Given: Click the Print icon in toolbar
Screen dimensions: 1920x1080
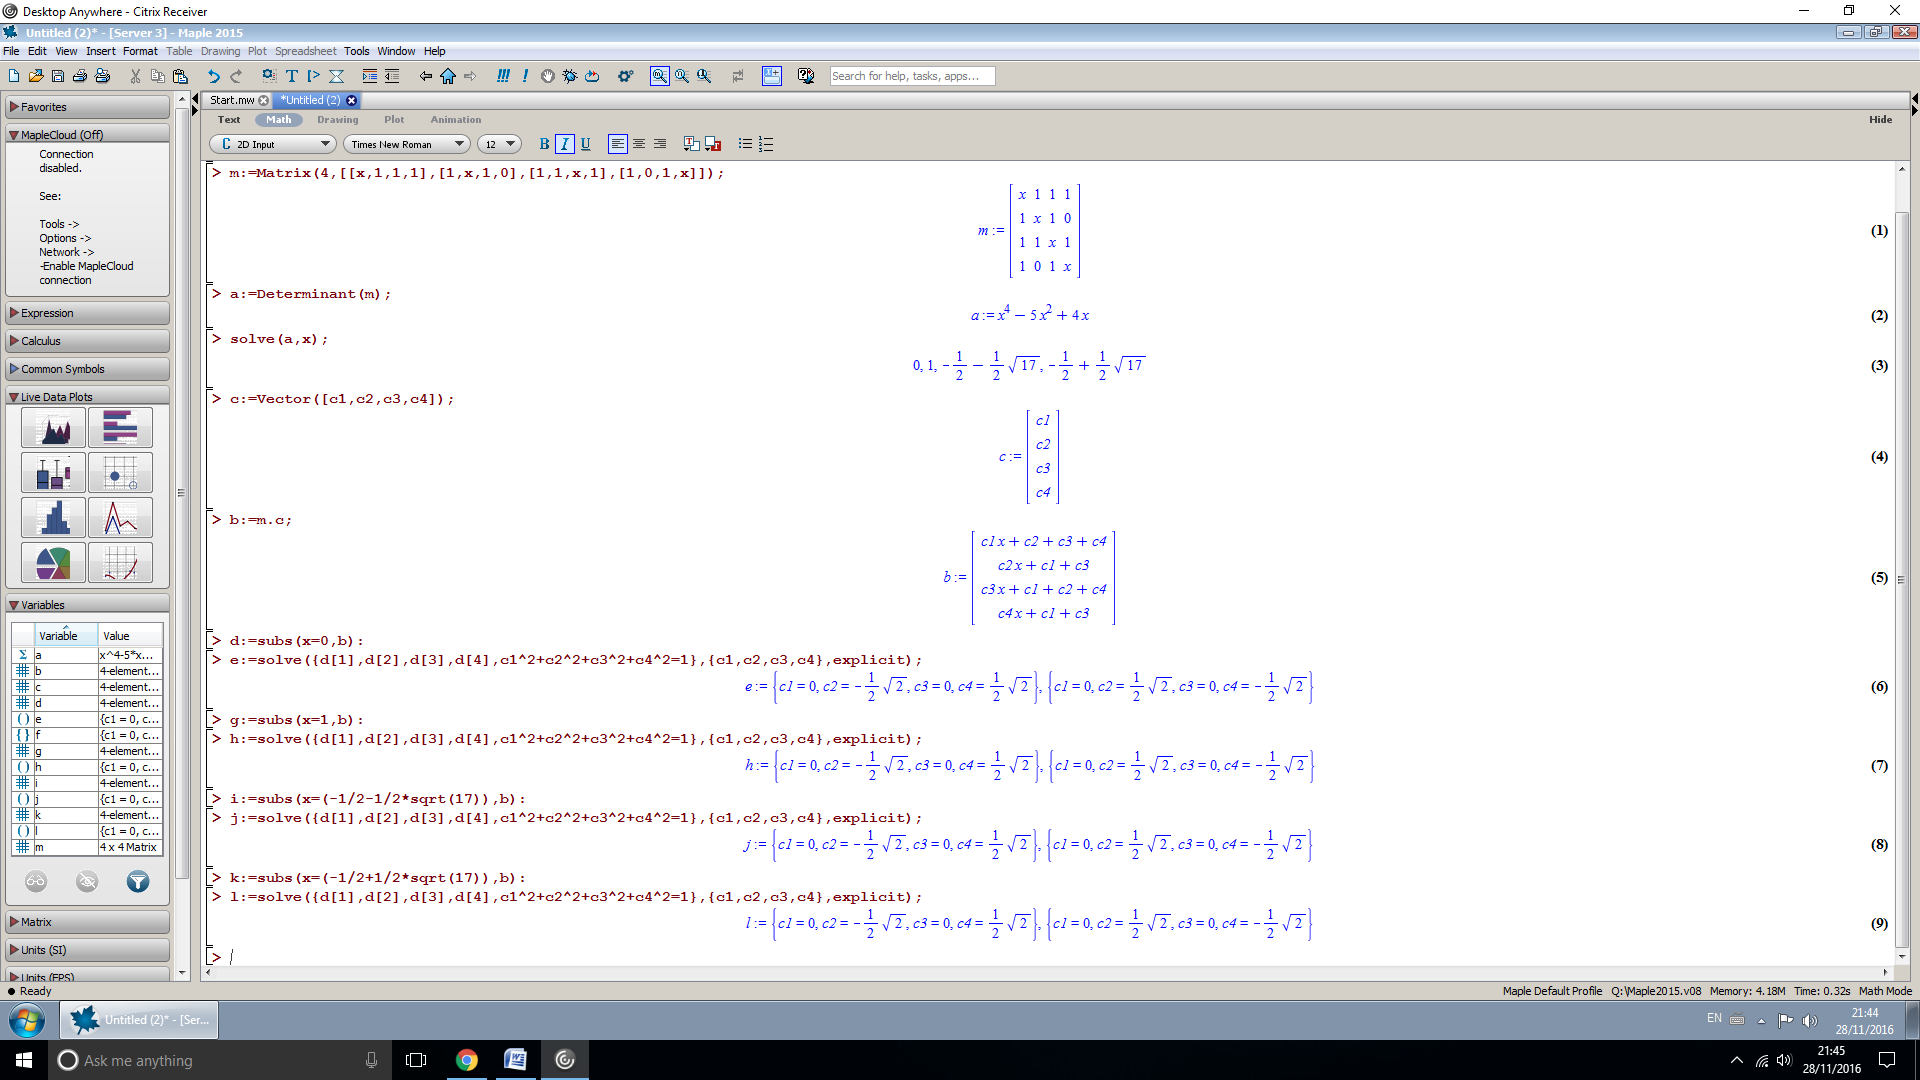Looking at the screenshot, I should click(x=80, y=76).
